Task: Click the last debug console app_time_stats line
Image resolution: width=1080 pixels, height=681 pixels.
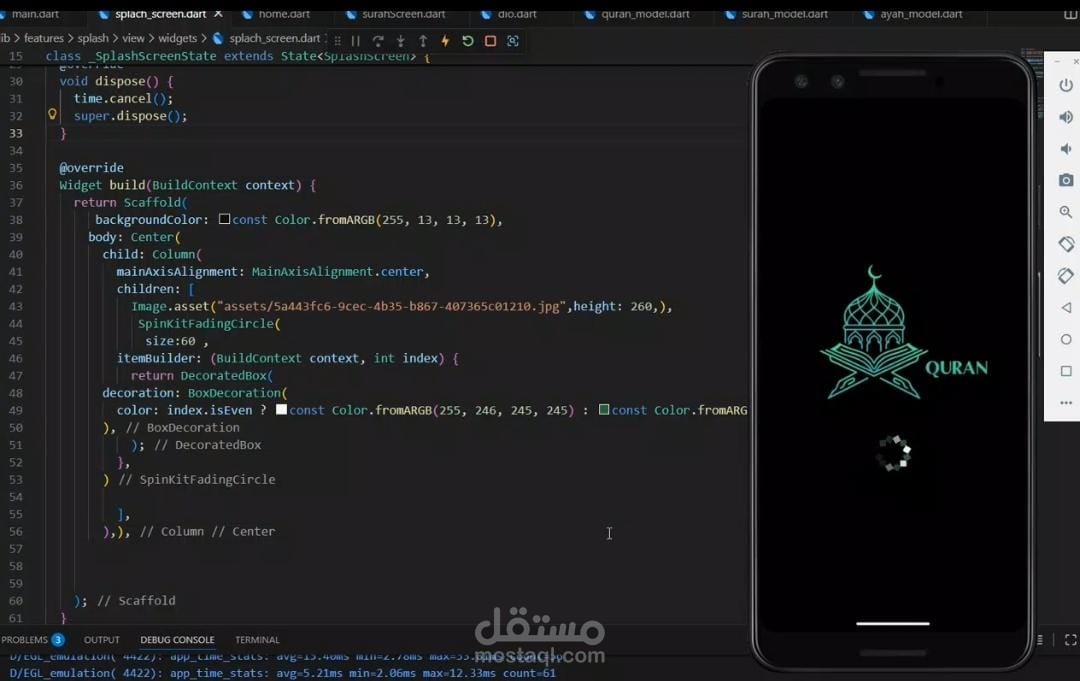Action: pos(282,673)
